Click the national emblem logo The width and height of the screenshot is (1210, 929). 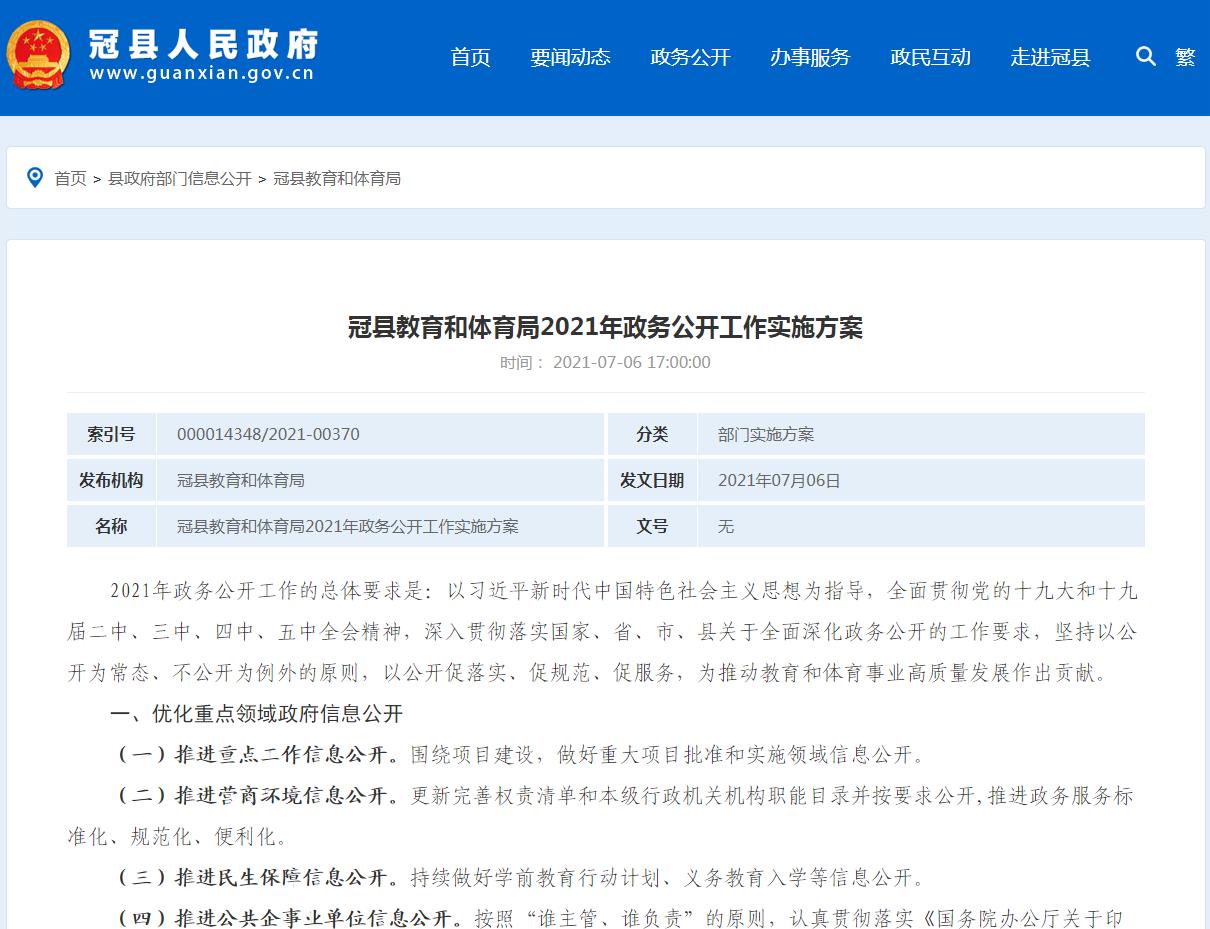(38, 56)
